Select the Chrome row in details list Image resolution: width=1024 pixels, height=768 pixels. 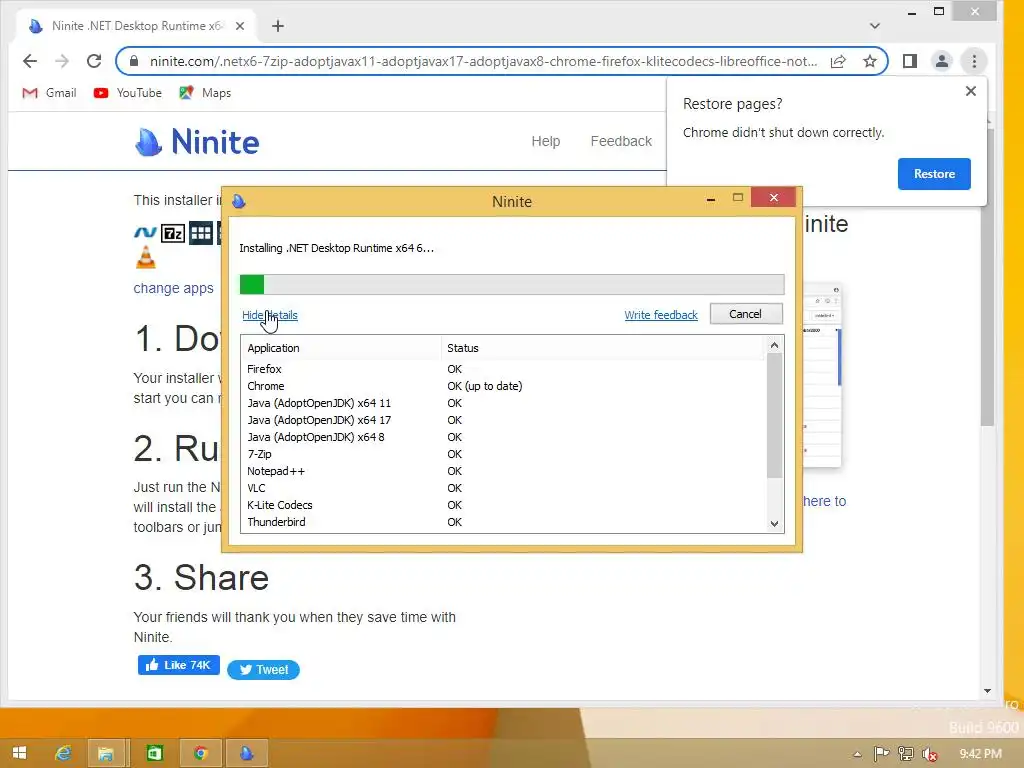pos(503,386)
